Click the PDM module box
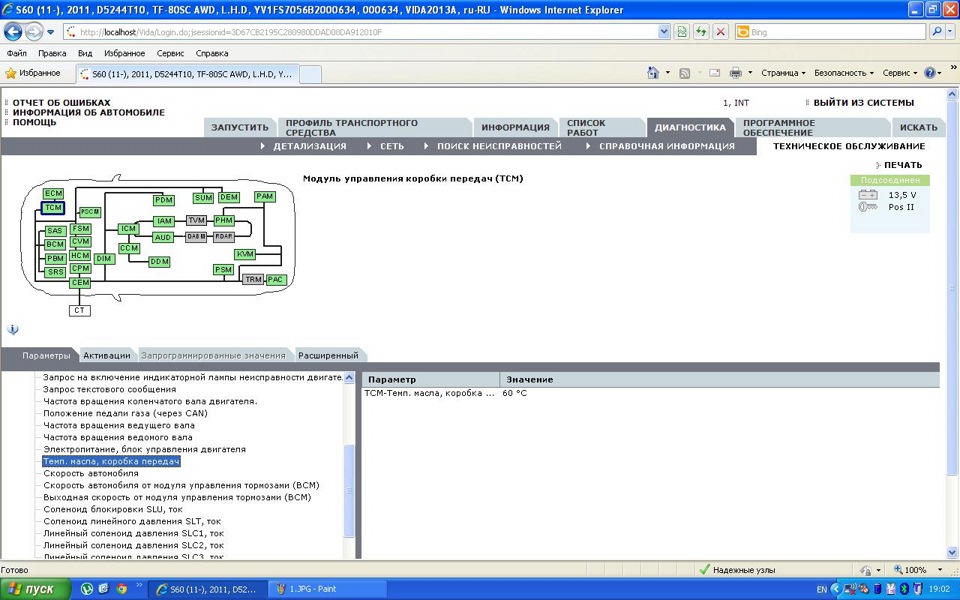Image resolution: width=960 pixels, height=600 pixels. 163,200
